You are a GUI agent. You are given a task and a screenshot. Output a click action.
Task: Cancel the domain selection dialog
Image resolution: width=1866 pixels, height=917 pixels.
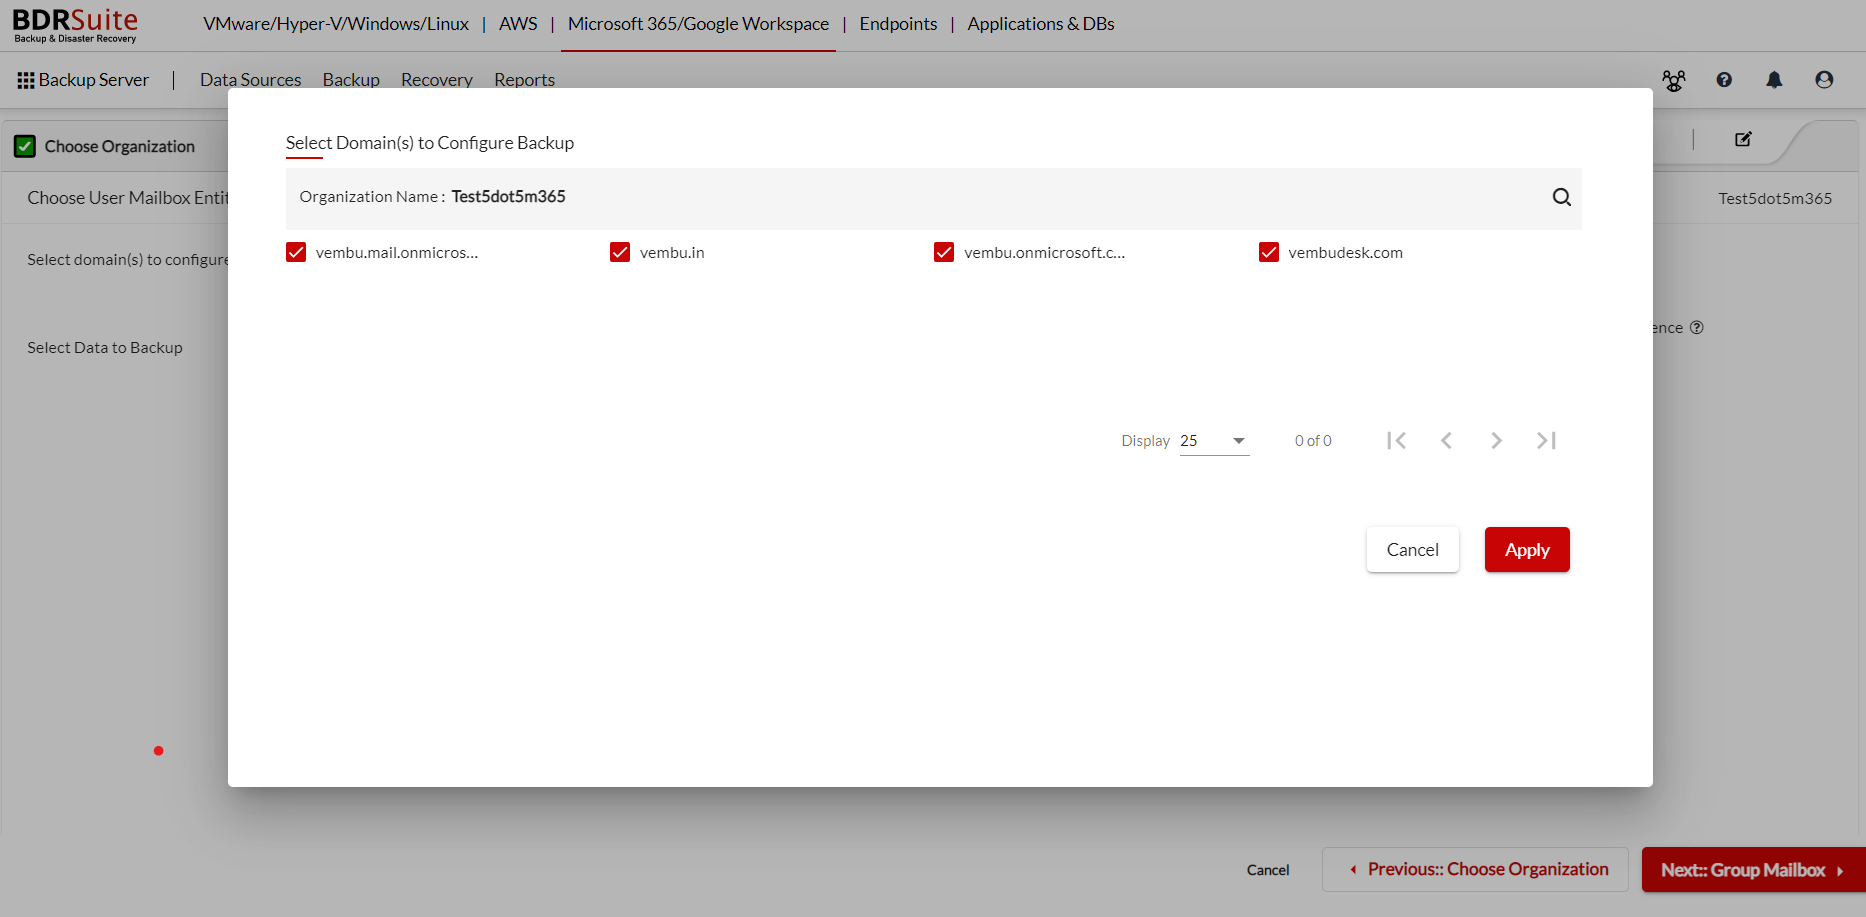(1412, 550)
